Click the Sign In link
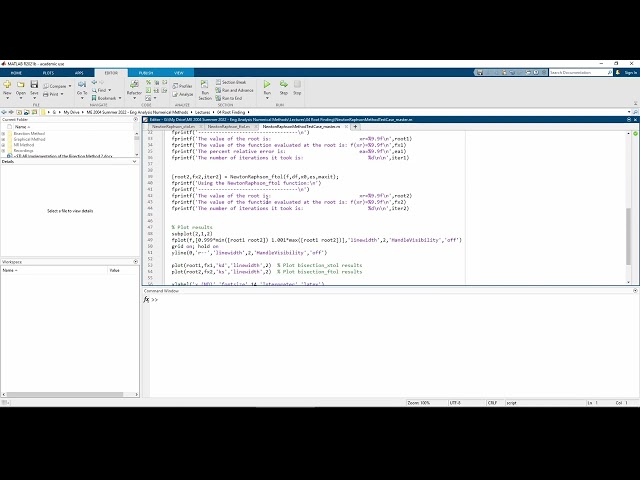This screenshot has height=480, width=640. click(x=631, y=73)
